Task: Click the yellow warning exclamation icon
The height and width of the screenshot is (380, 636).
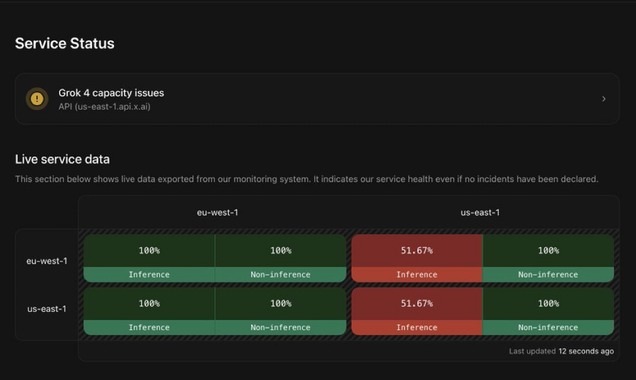Action: pos(37,99)
